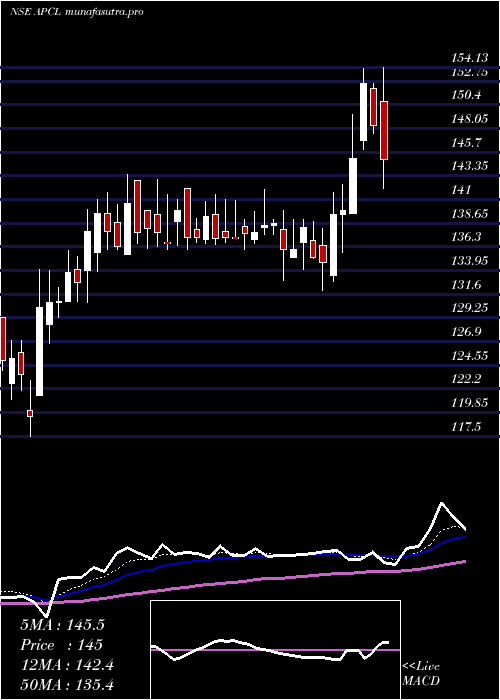This screenshot has width=500, height=700.
Task: Click the 122.2 price axis label
Action: (466, 379)
